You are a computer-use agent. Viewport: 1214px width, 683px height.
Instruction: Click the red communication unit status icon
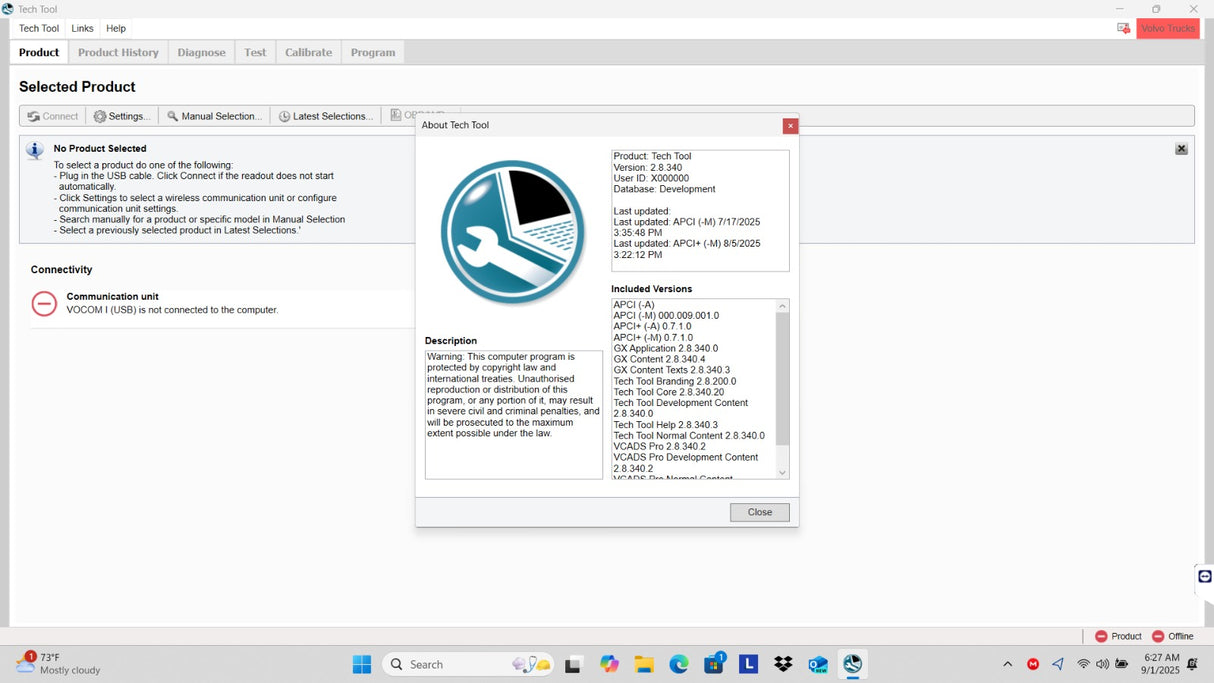(43, 304)
